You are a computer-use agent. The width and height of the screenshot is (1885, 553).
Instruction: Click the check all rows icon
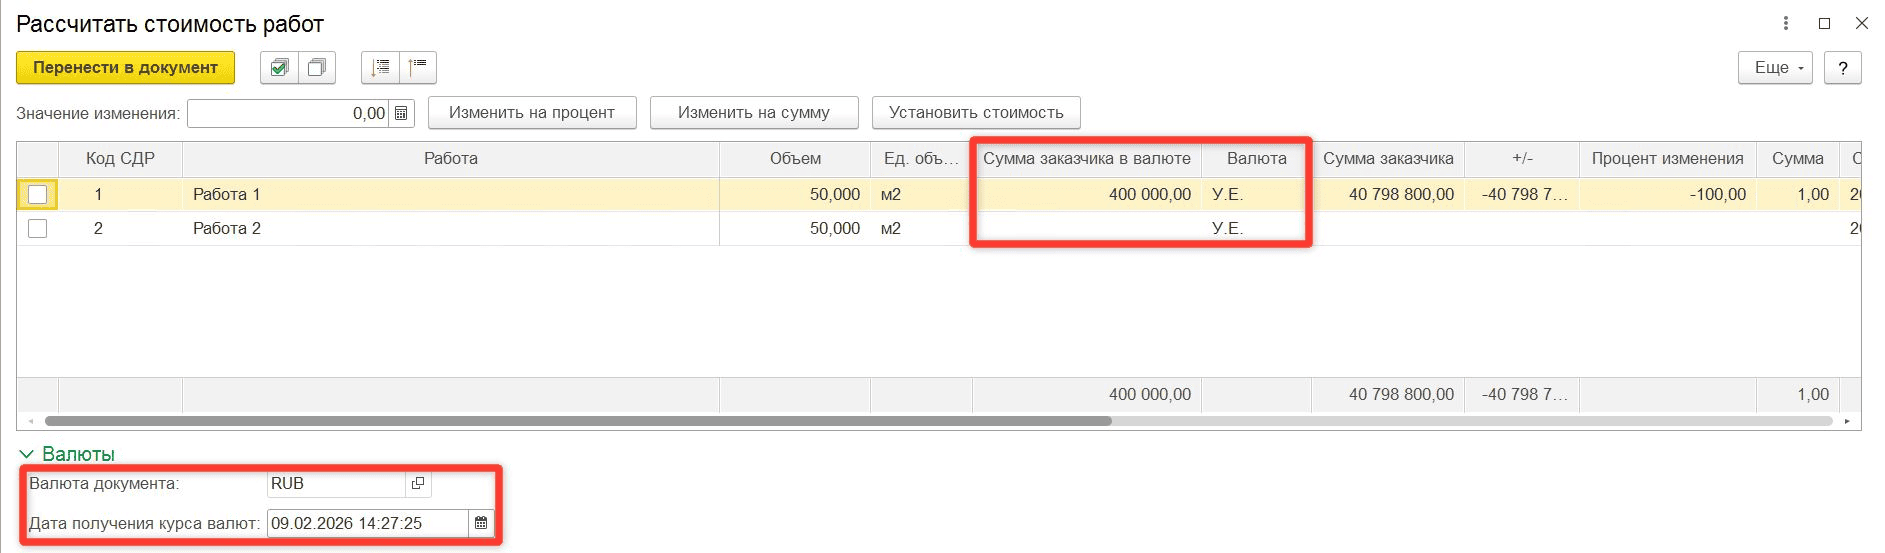(279, 68)
